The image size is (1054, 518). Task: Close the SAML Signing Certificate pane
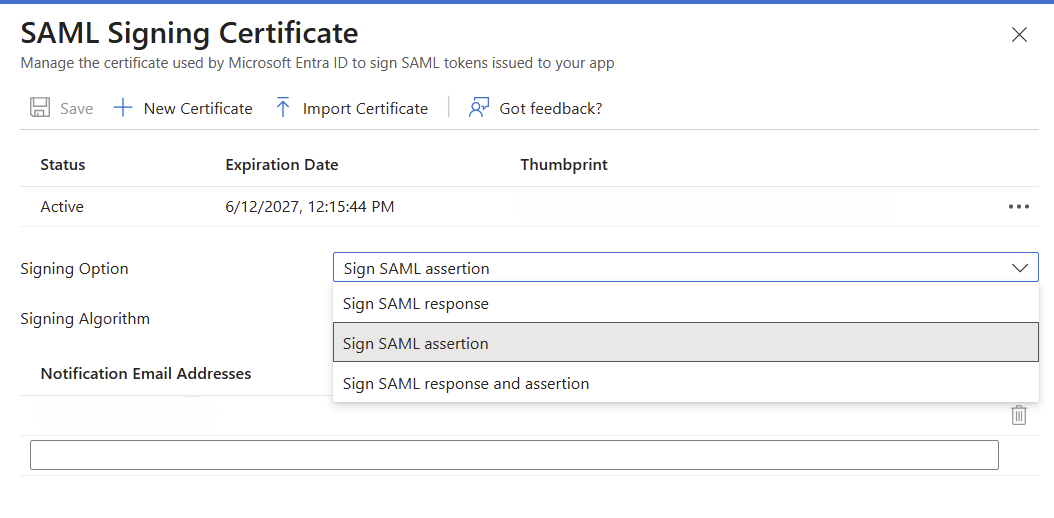(1019, 35)
